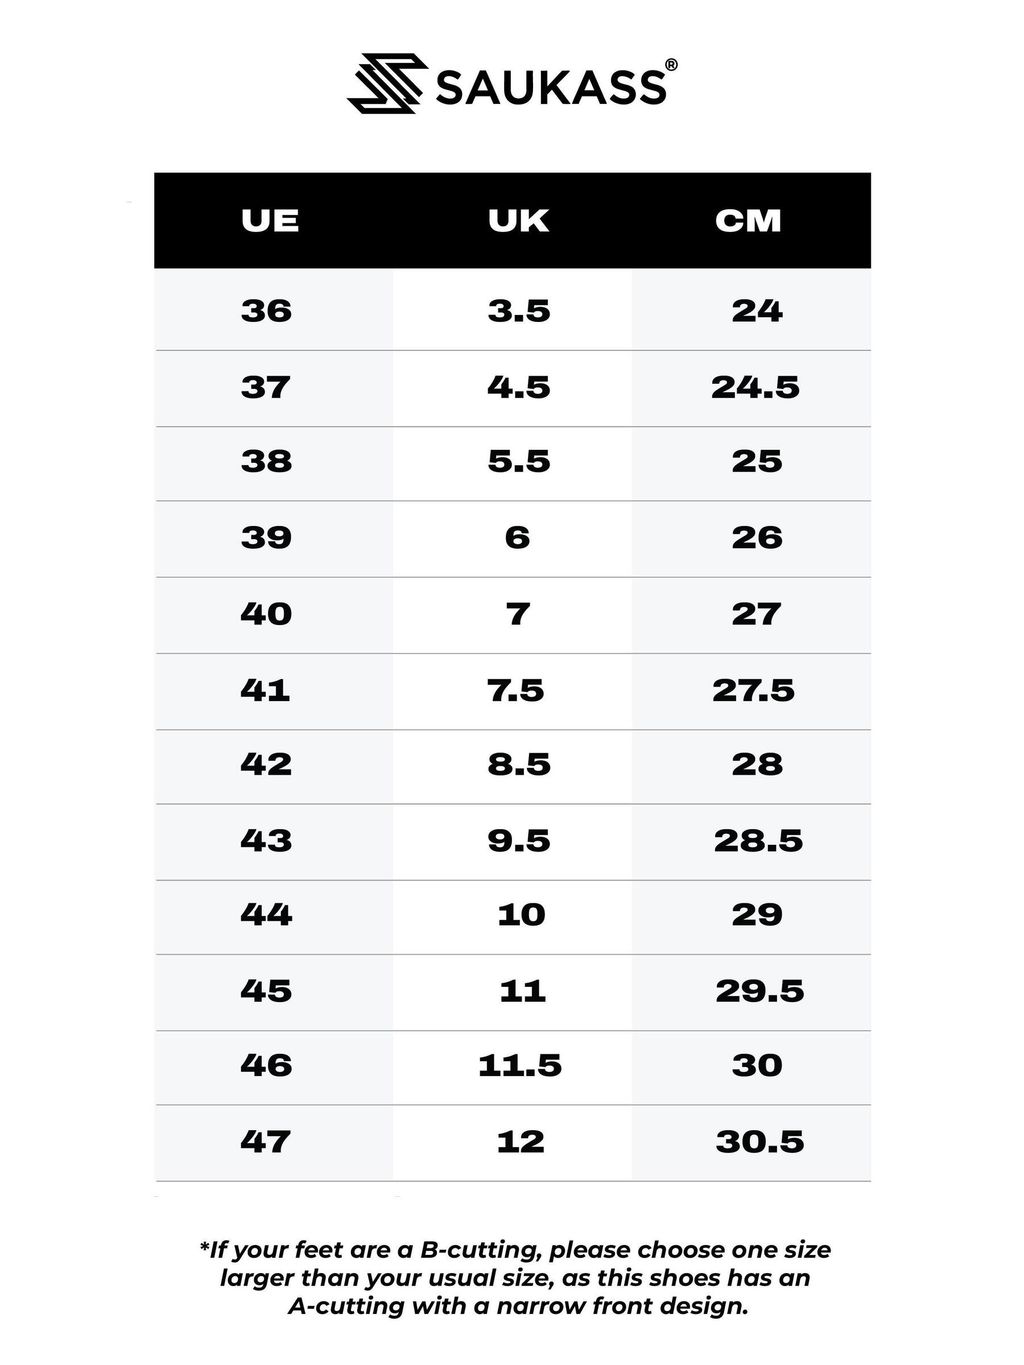Click the registered trademark symbol
The image size is (1024, 1365).
(671, 65)
